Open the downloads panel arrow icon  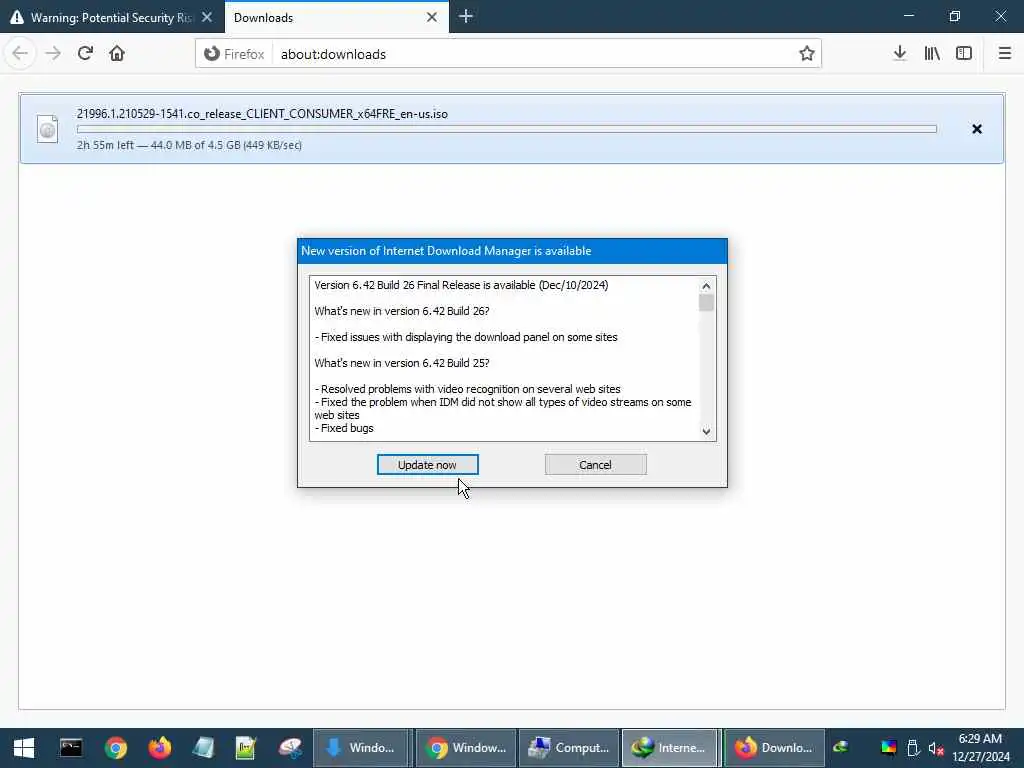900,54
